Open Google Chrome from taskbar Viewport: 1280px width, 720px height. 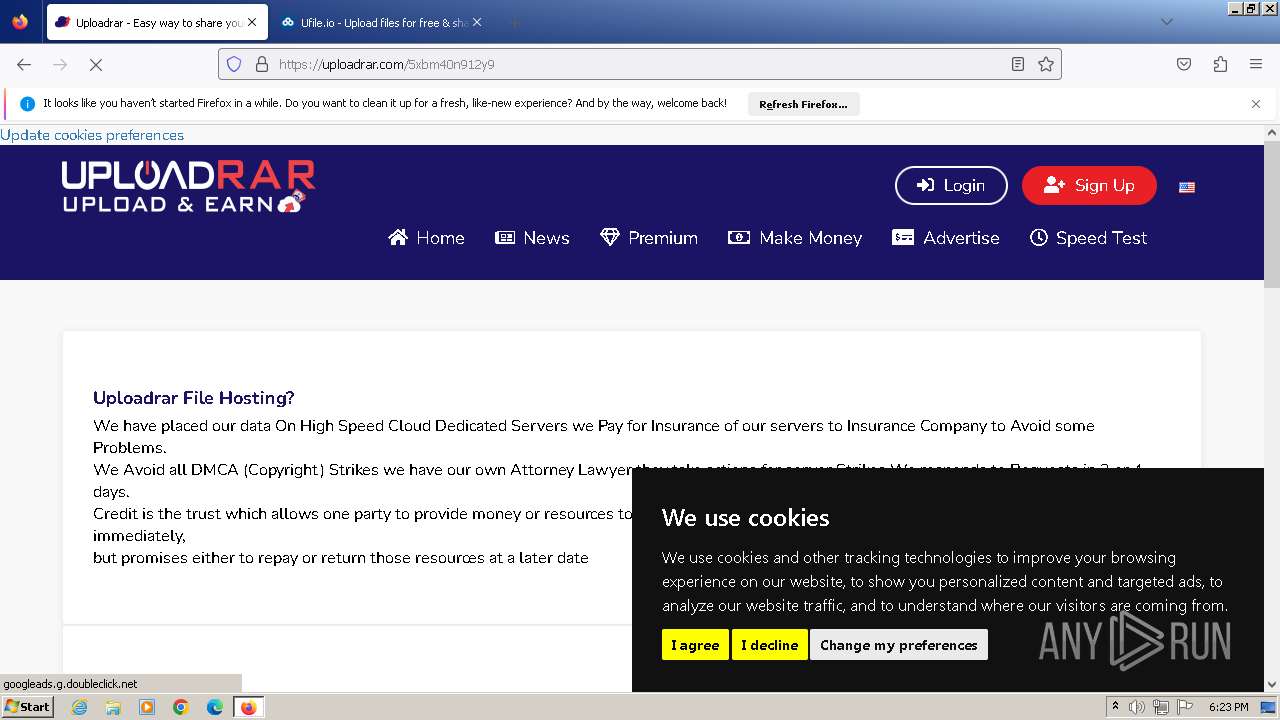coord(181,707)
